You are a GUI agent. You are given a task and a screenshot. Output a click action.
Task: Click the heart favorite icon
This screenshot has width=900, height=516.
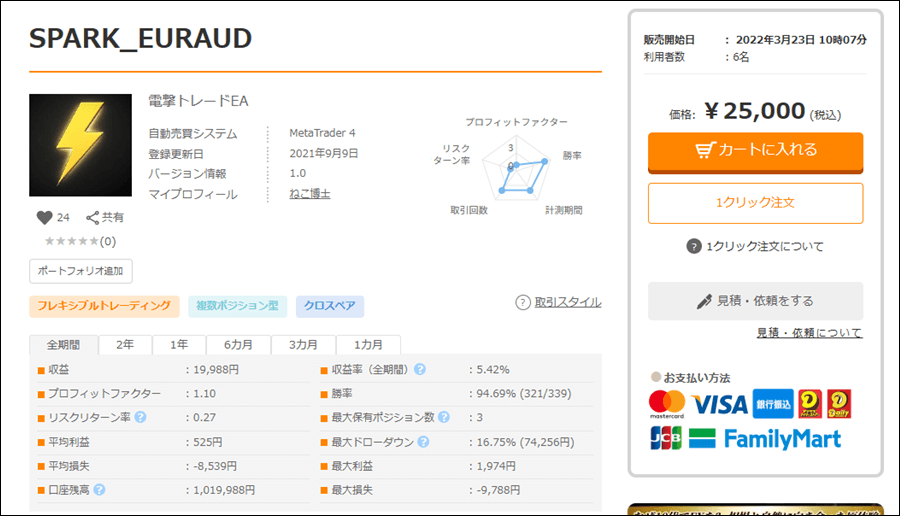(44, 217)
